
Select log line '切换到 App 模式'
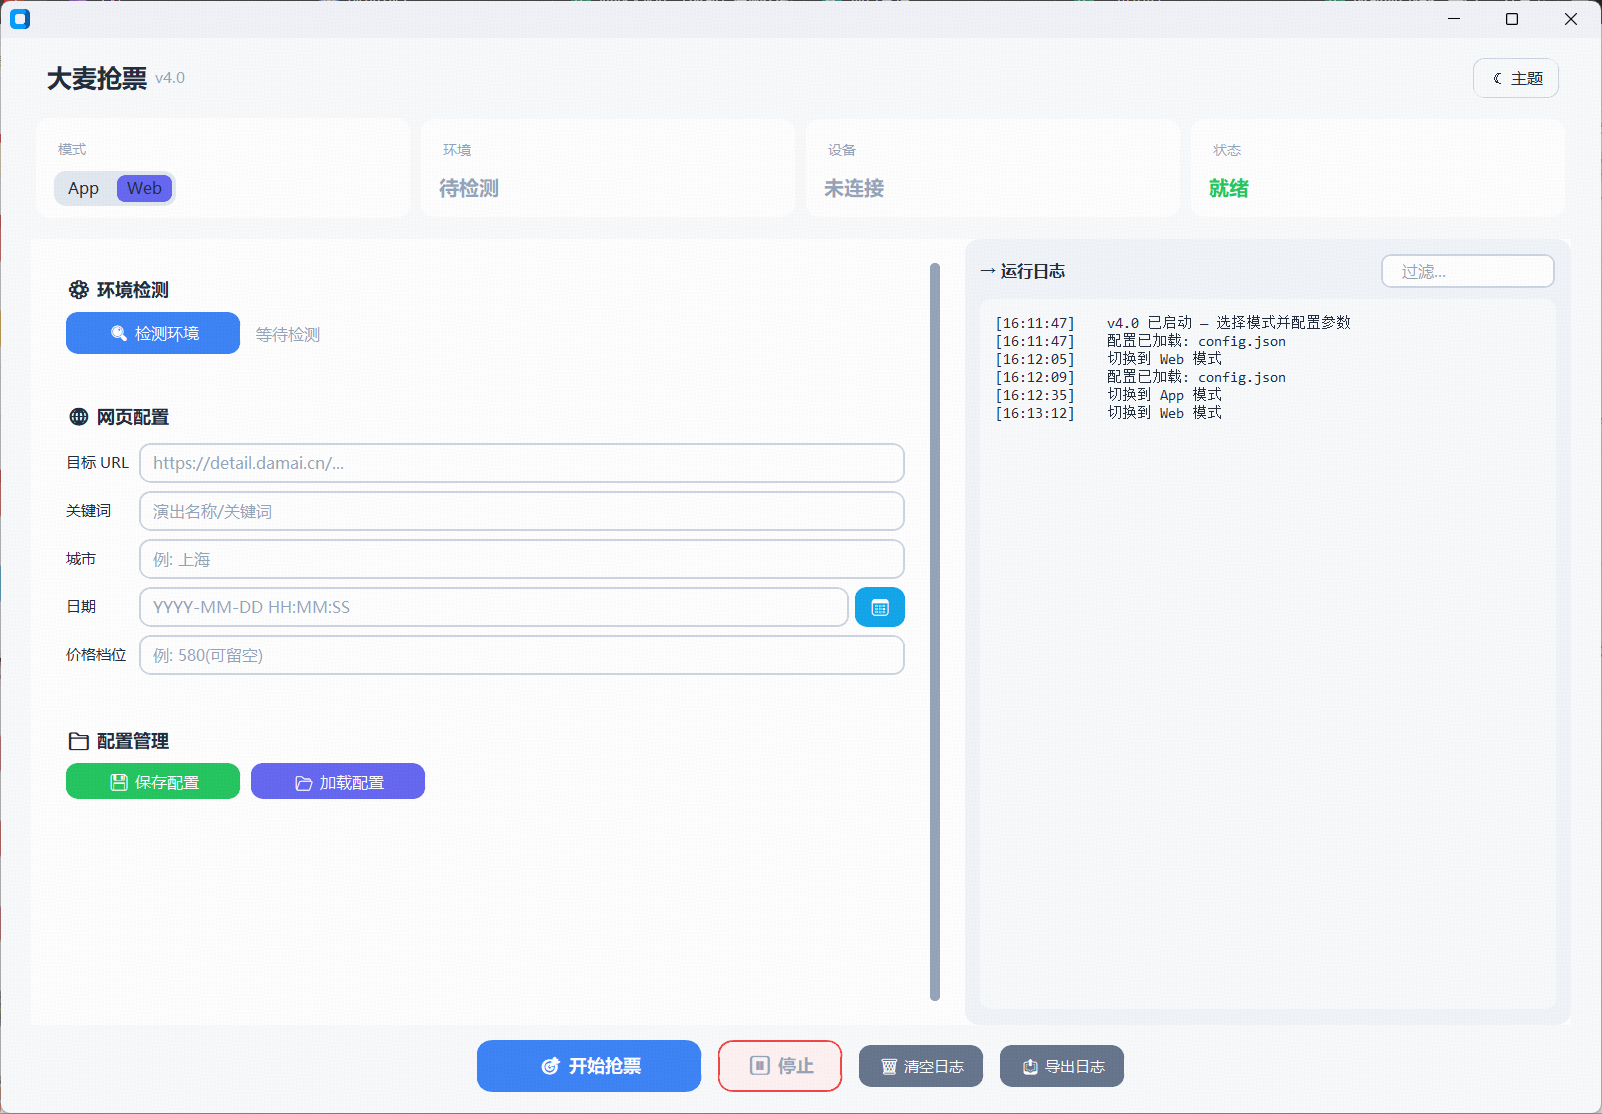click(1109, 395)
